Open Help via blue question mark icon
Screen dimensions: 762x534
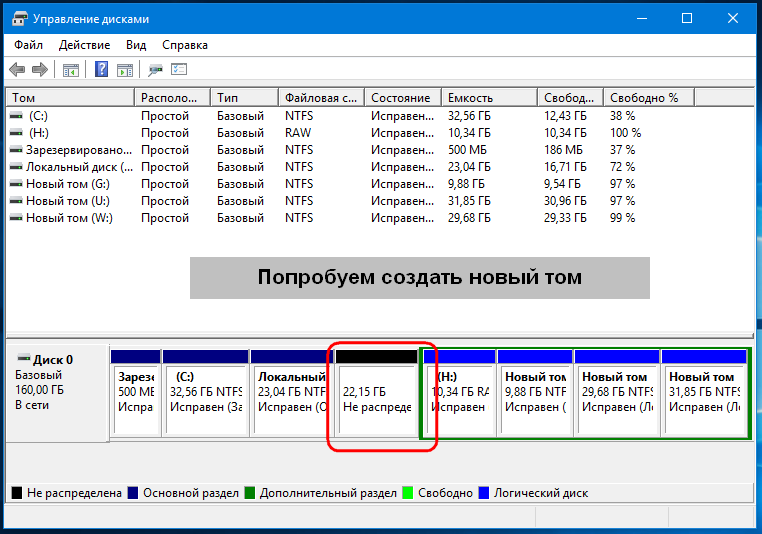click(101, 70)
